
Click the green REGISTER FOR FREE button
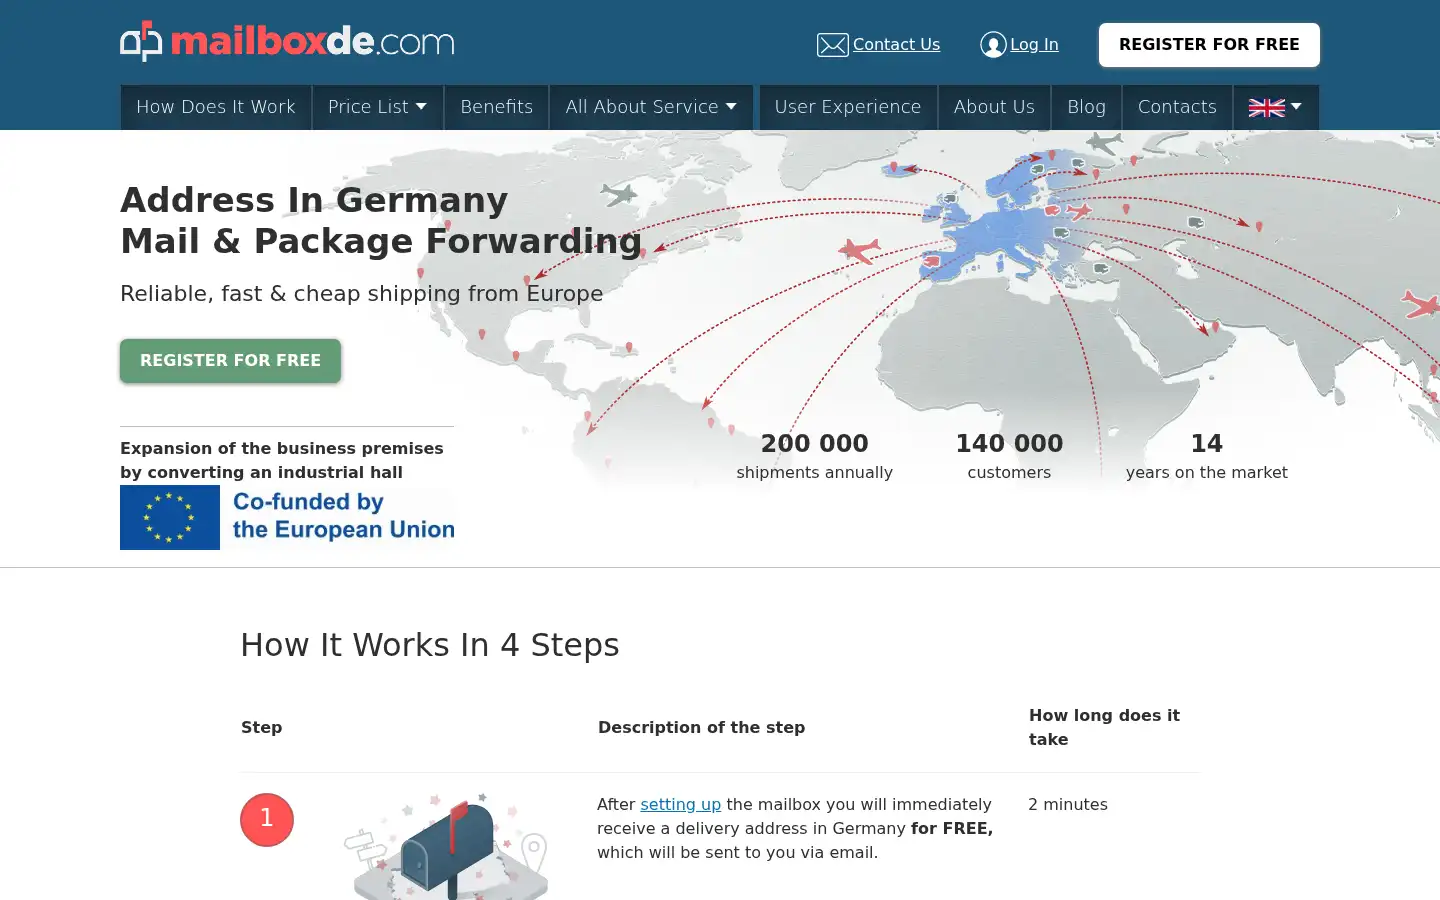click(x=230, y=360)
